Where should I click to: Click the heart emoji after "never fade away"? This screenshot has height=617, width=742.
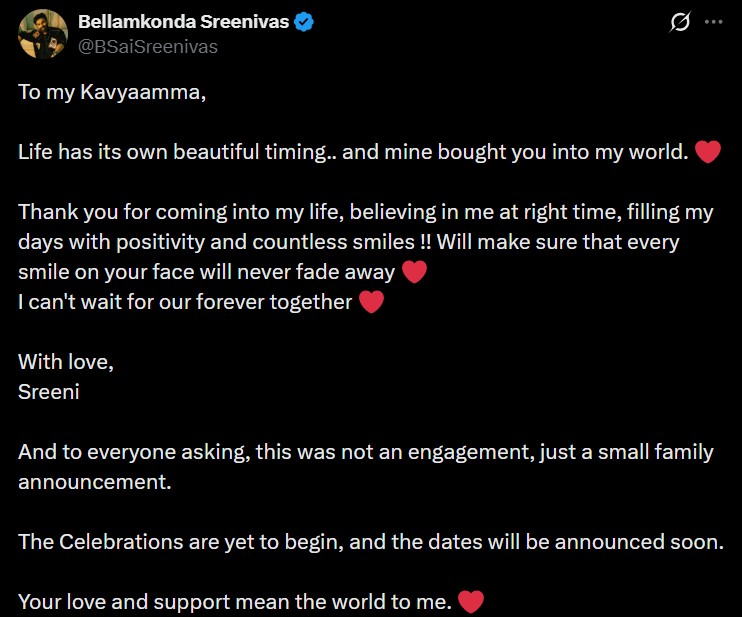(x=414, y=272)
